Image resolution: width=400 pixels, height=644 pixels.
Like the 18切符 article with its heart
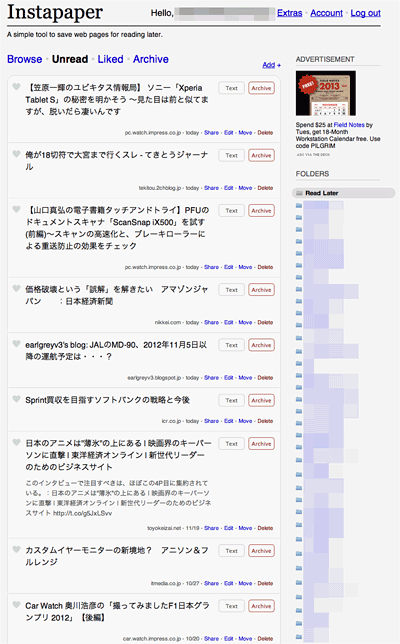click(16, 154)
